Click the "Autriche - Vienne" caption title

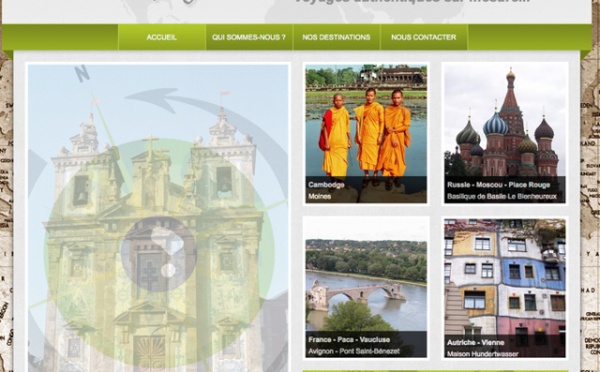476,343
